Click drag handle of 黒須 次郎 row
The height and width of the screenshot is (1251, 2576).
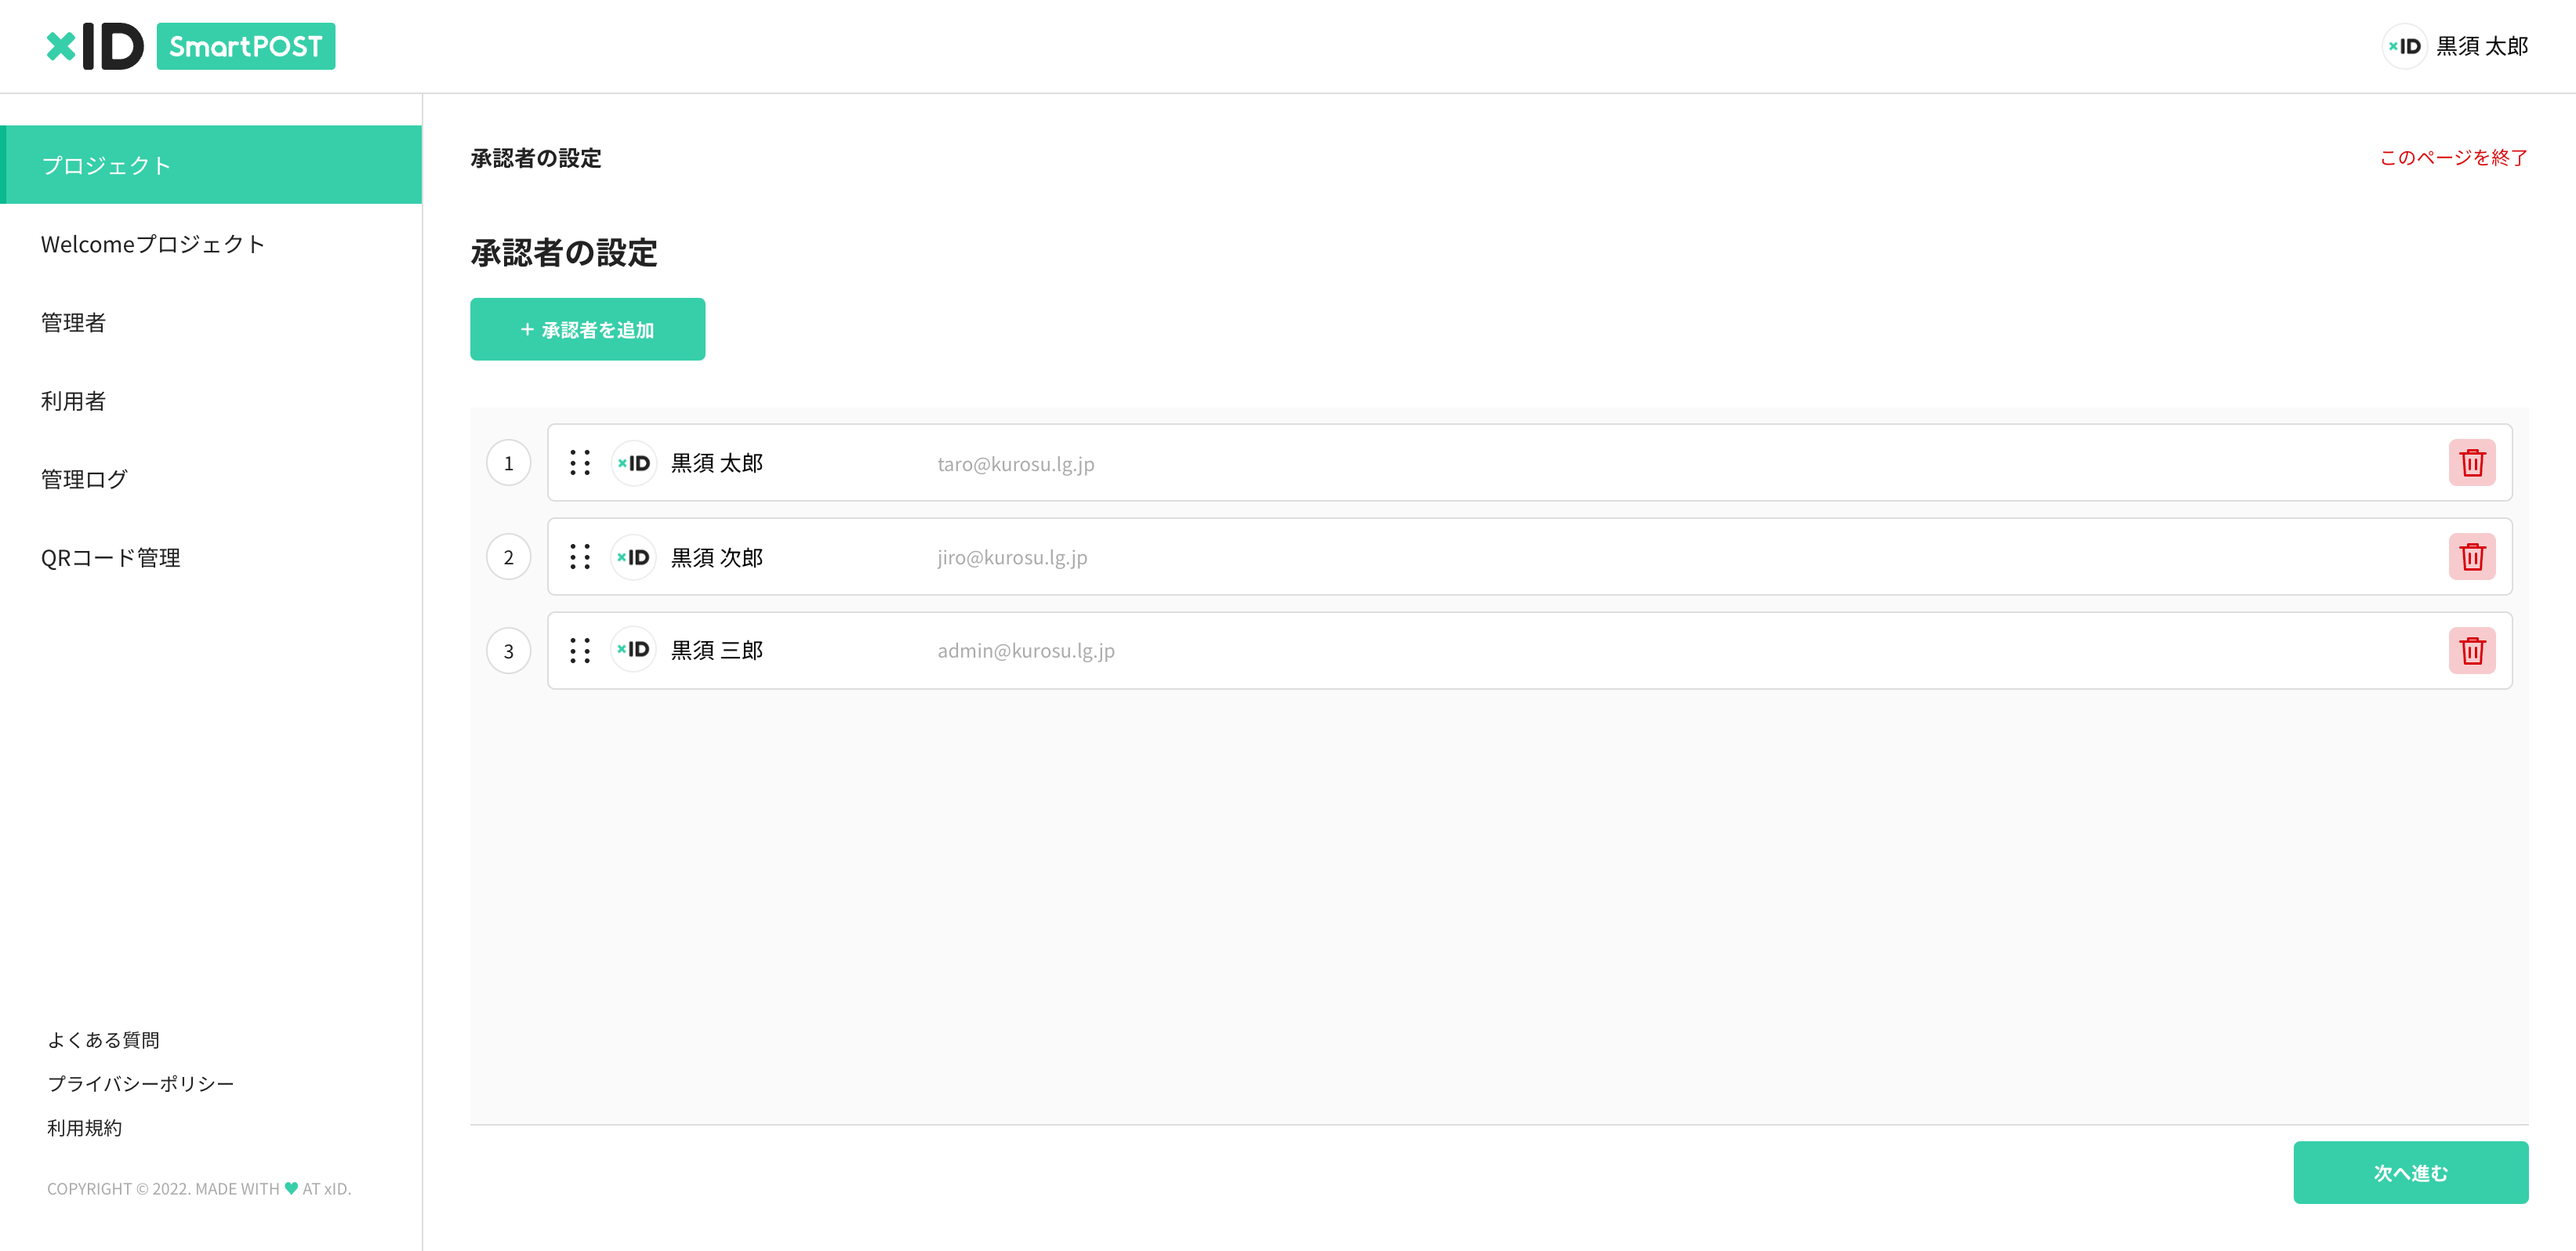(x=580, y=557)
